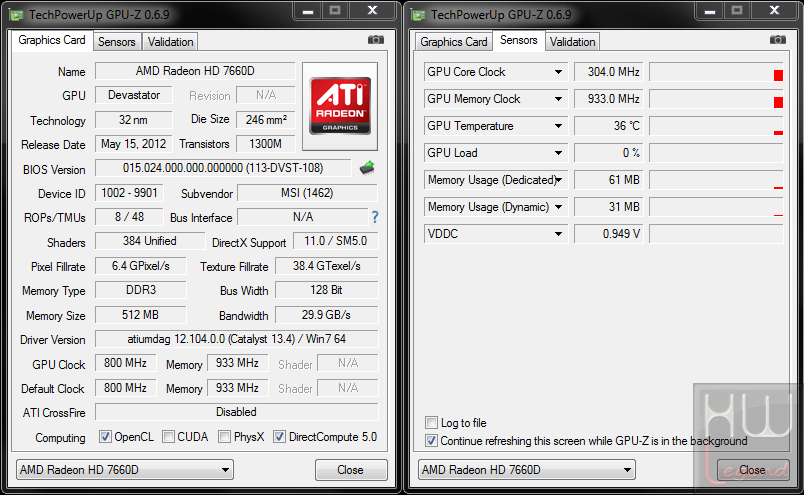
Task: Uncheck Continue refreshing in background option
Action: (431, 441)
